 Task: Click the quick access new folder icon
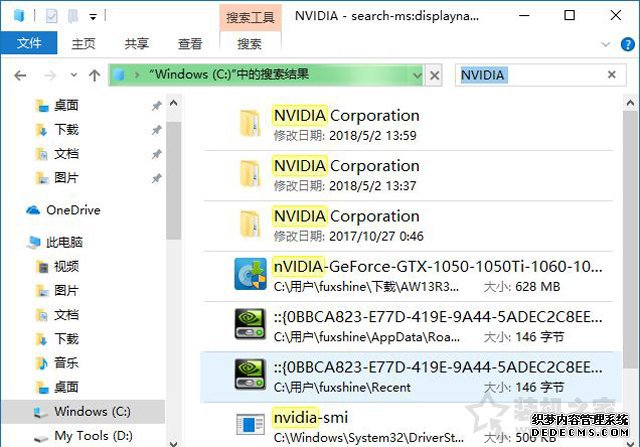(x=73, y=16)
